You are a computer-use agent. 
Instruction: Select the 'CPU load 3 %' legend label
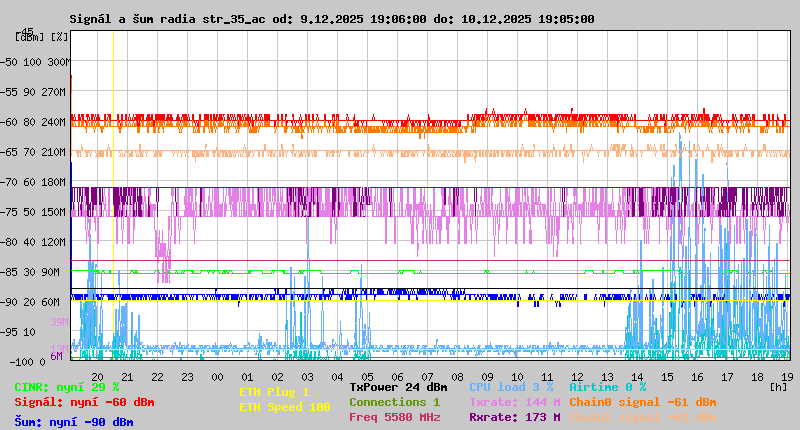511,387
